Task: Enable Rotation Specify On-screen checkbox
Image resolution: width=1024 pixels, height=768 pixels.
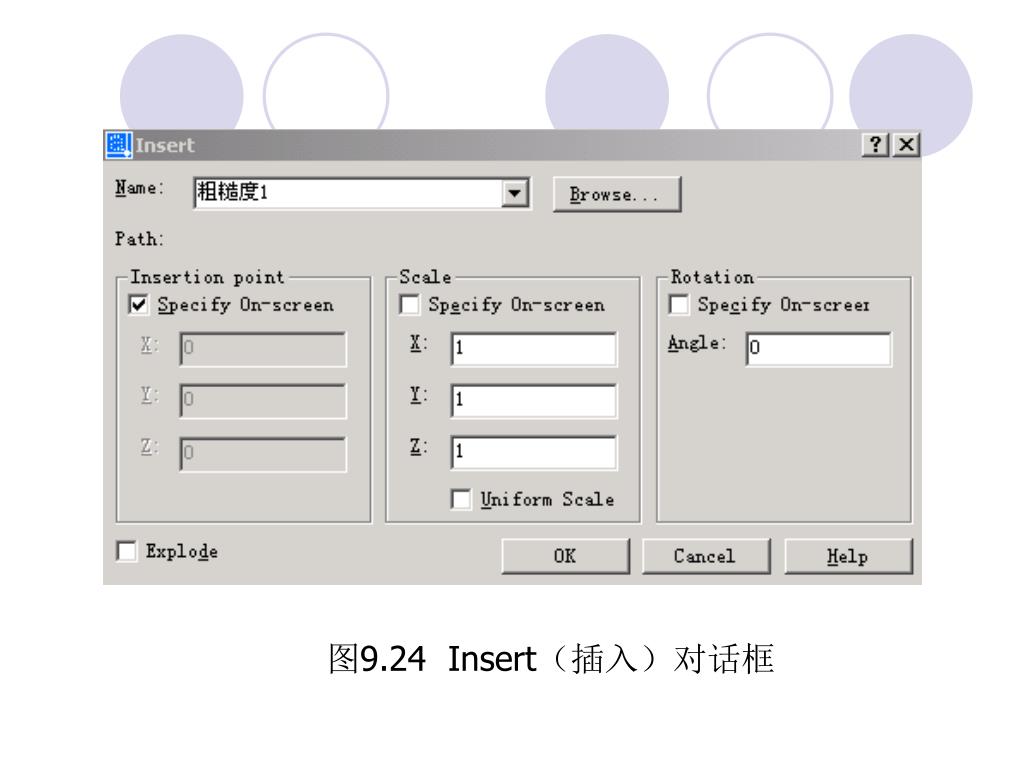Action: 679,305
